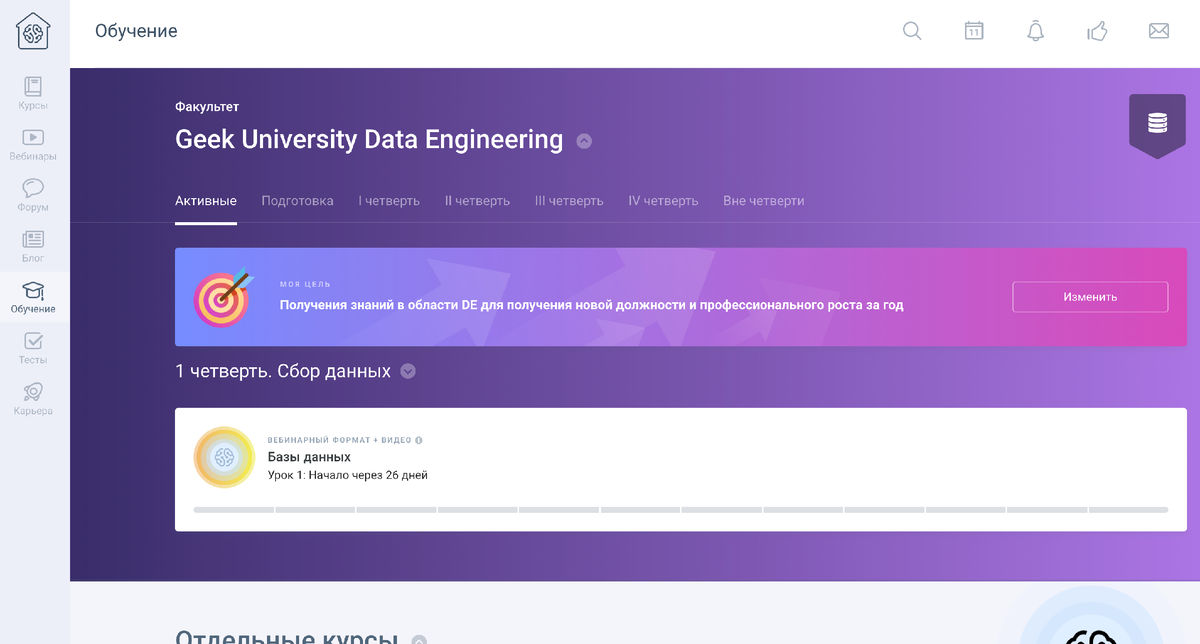Click info icon beside Вебинарный формат + видео
The image size is (1200, 644).
point(419,440)
